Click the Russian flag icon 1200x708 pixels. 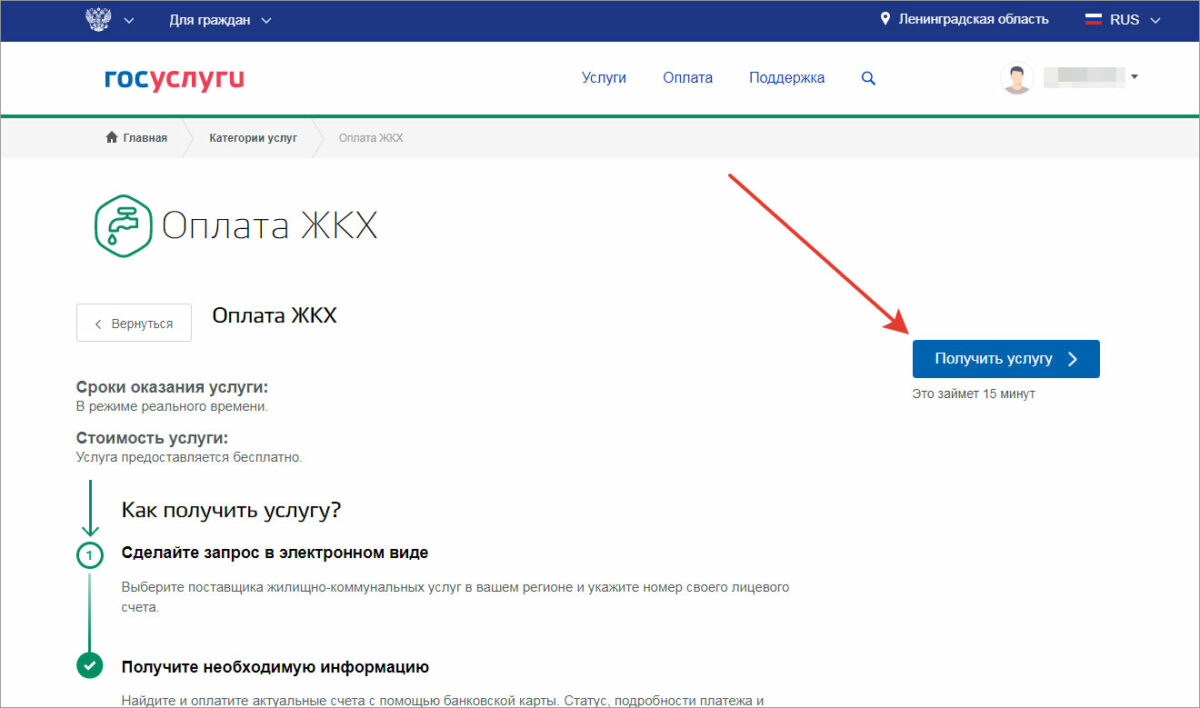click(1093, 19)
